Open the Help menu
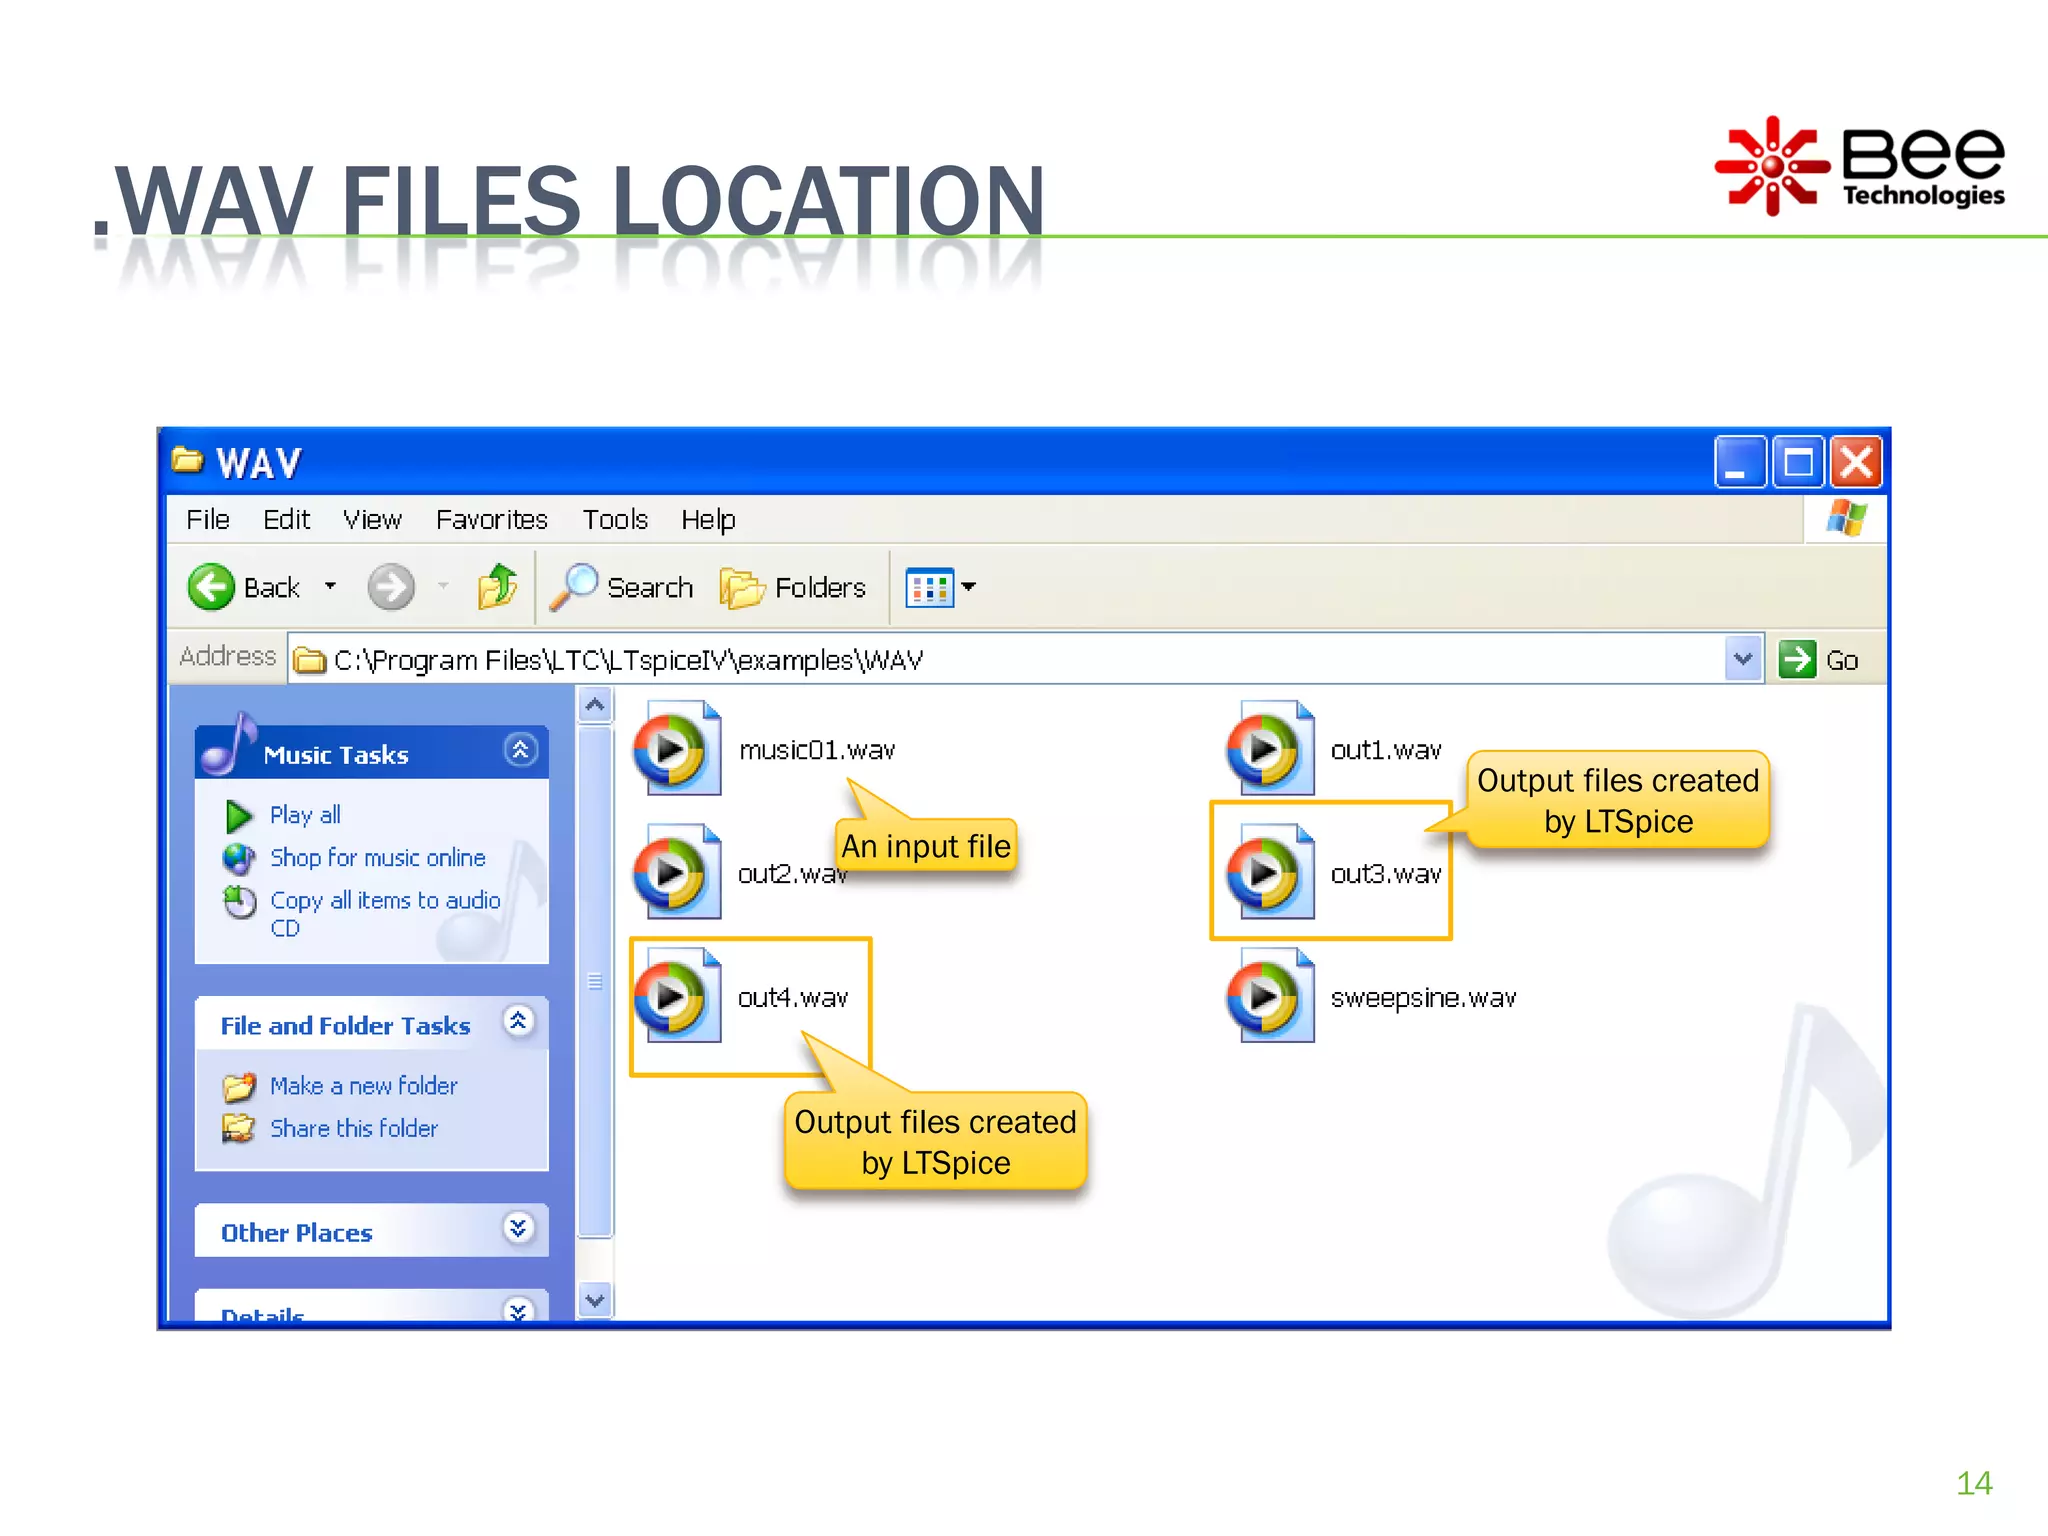Screen dimensions: 2048x1536 (708, 520)
